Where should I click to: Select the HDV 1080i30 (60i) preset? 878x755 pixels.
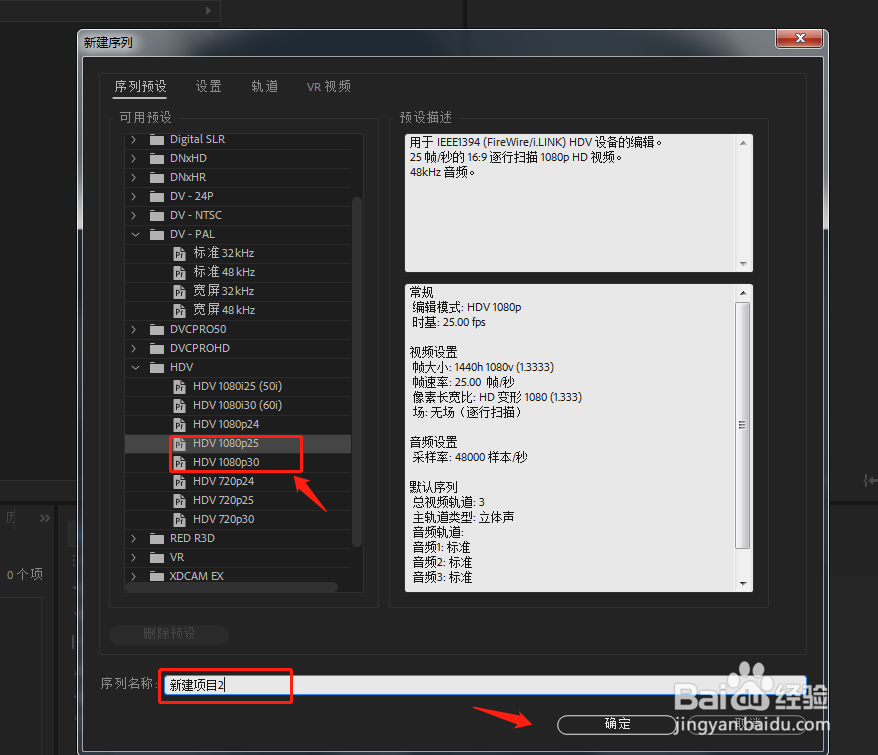click(x=235, y=405)
